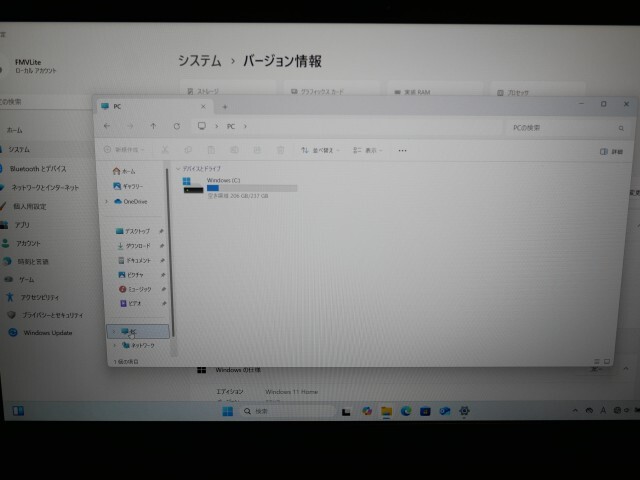Click the Windows (C:) storage usage bar
Viewport: 640px width, 480px height.
click(x=252, y=188)
